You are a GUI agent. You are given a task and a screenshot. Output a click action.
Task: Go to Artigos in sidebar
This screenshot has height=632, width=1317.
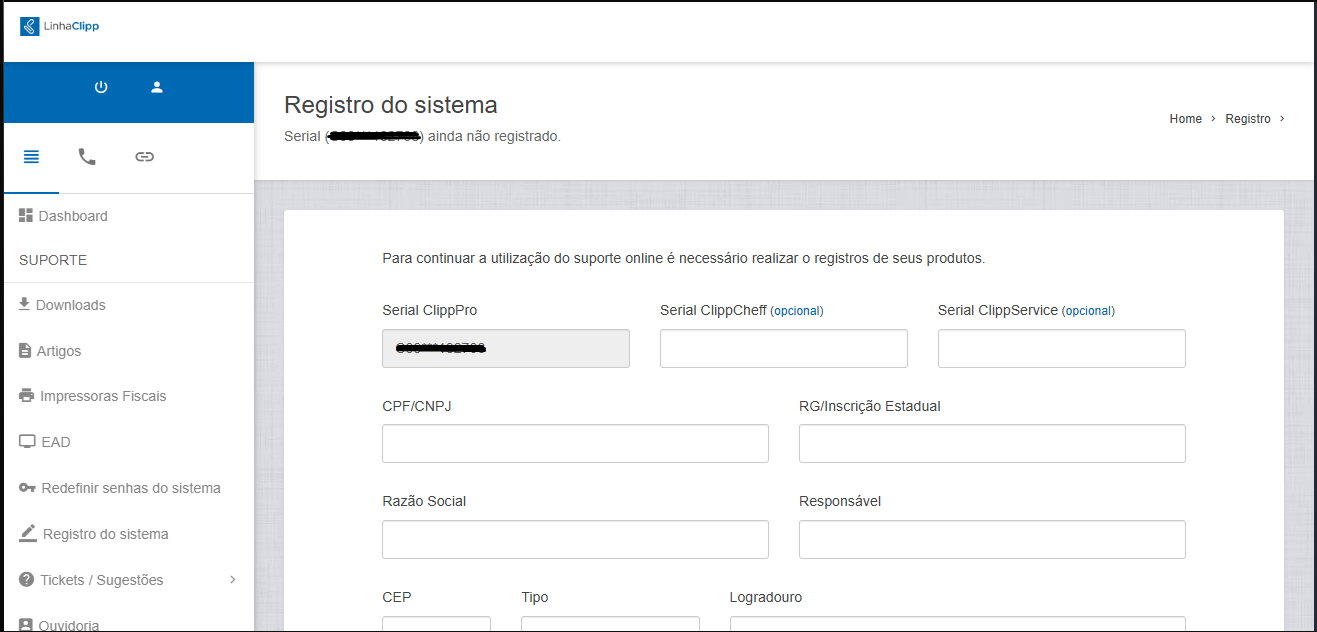click(x=58, y=351)
